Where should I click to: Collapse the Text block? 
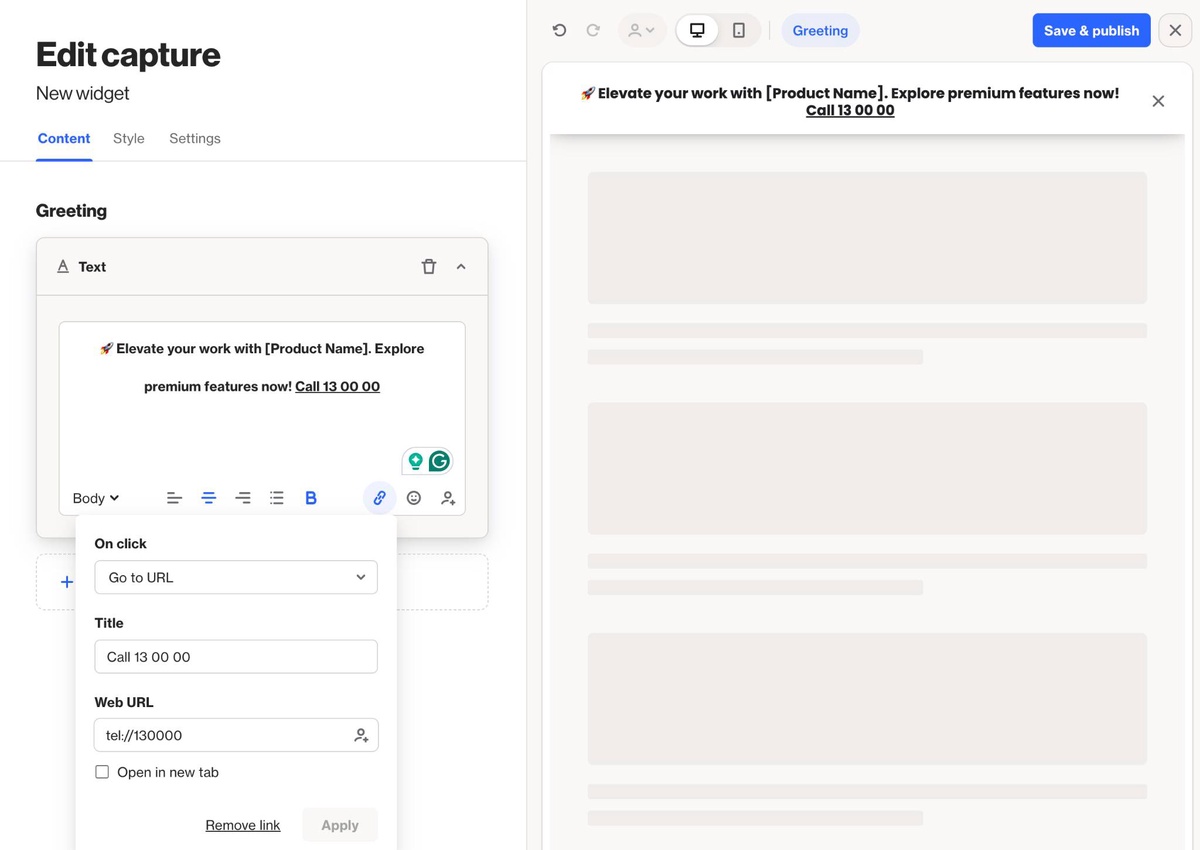pos(461,266)
